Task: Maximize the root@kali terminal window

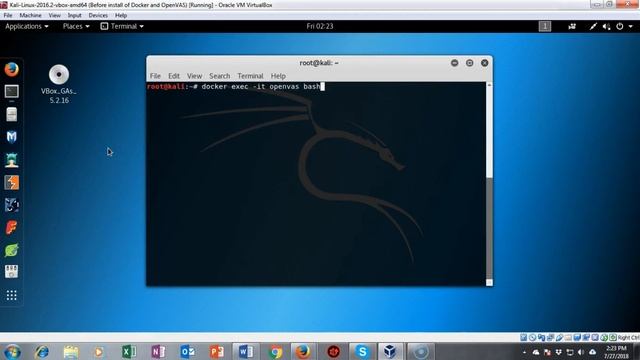Action: (x=469, y=63)
